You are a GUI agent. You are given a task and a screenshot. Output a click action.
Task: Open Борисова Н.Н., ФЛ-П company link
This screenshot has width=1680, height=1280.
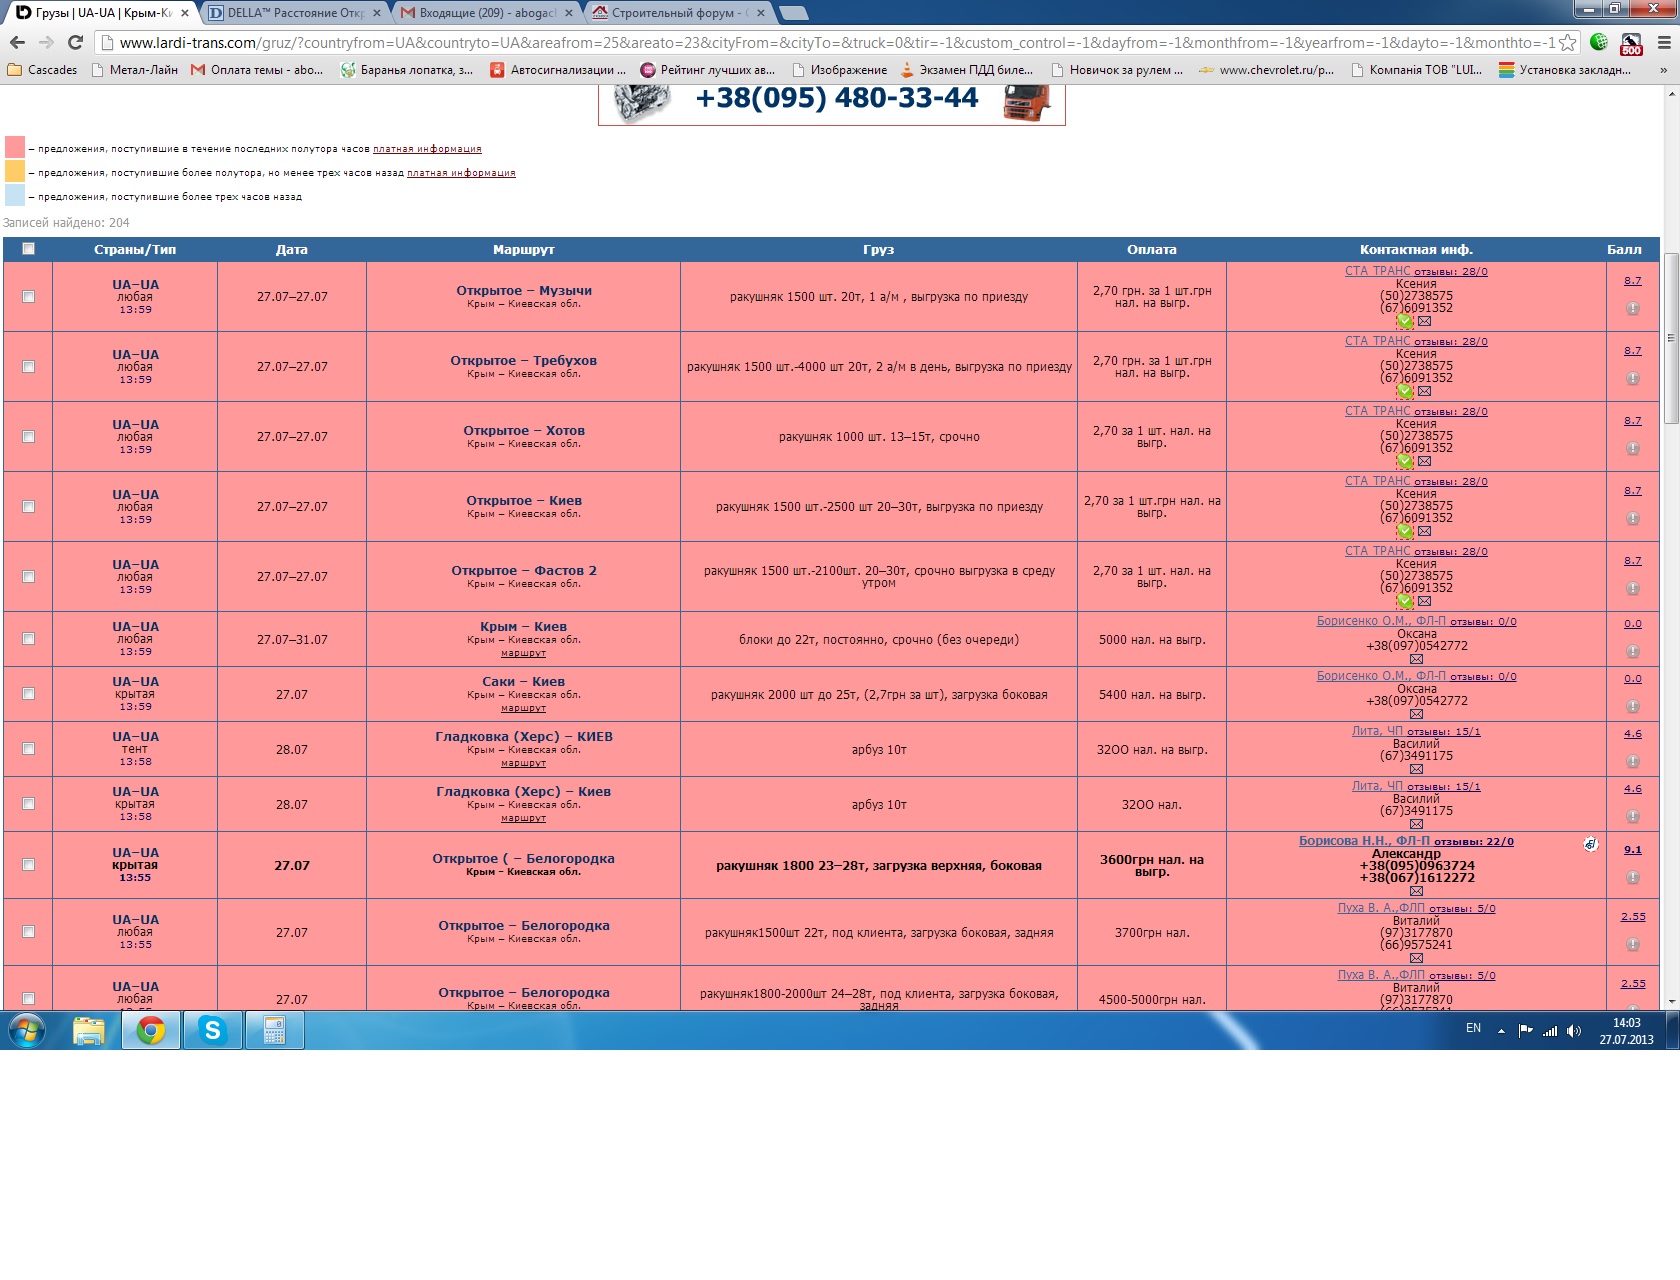coord(1364,841)
